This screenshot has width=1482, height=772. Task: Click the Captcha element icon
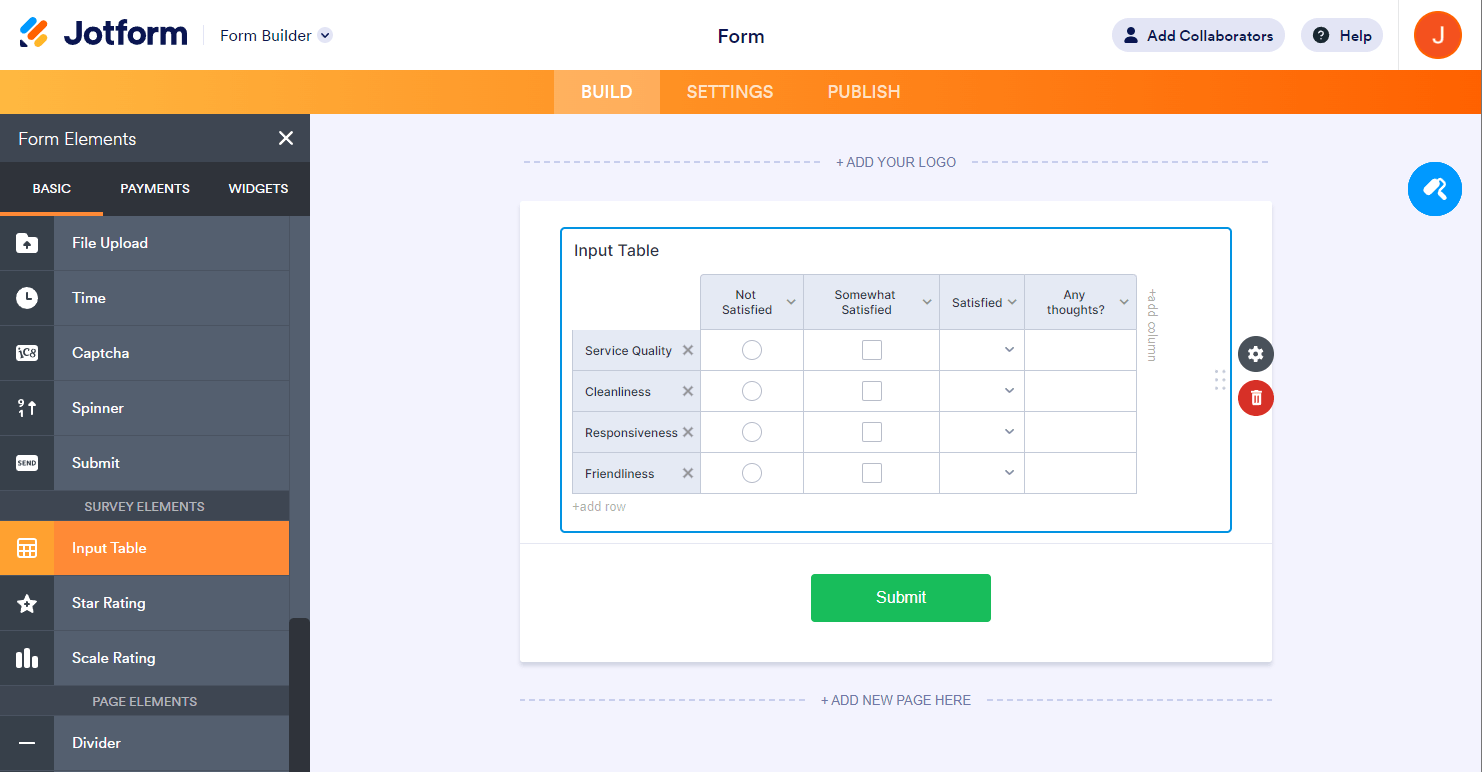(27, 353)
